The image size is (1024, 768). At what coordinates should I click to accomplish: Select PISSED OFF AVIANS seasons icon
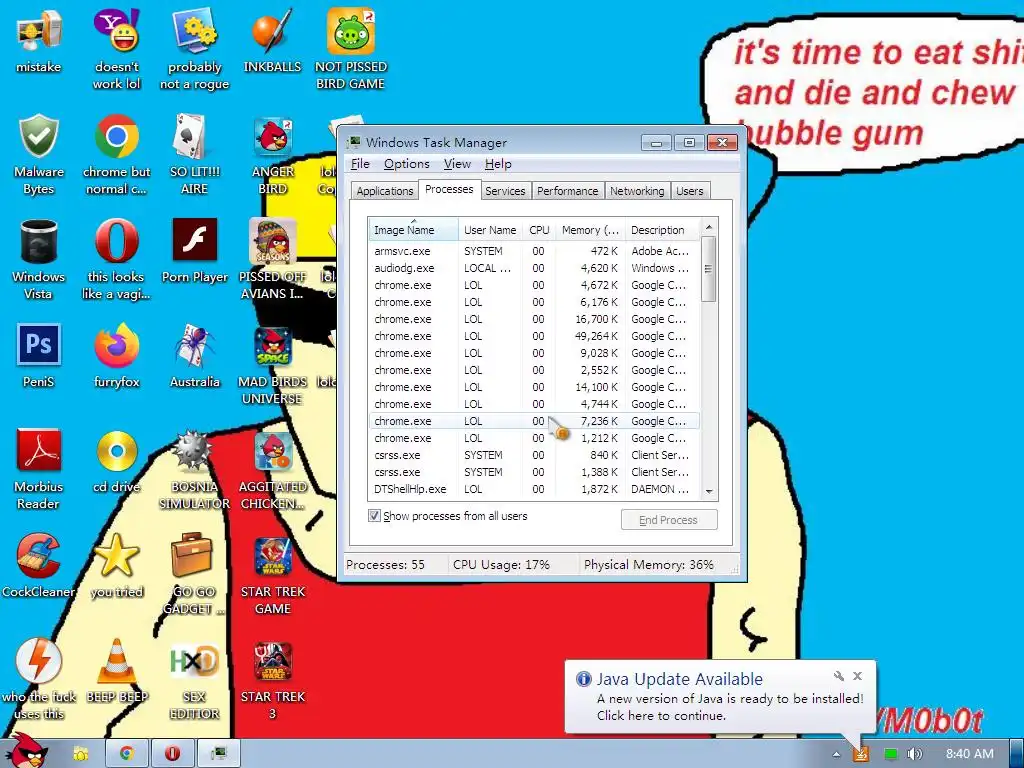272,259
